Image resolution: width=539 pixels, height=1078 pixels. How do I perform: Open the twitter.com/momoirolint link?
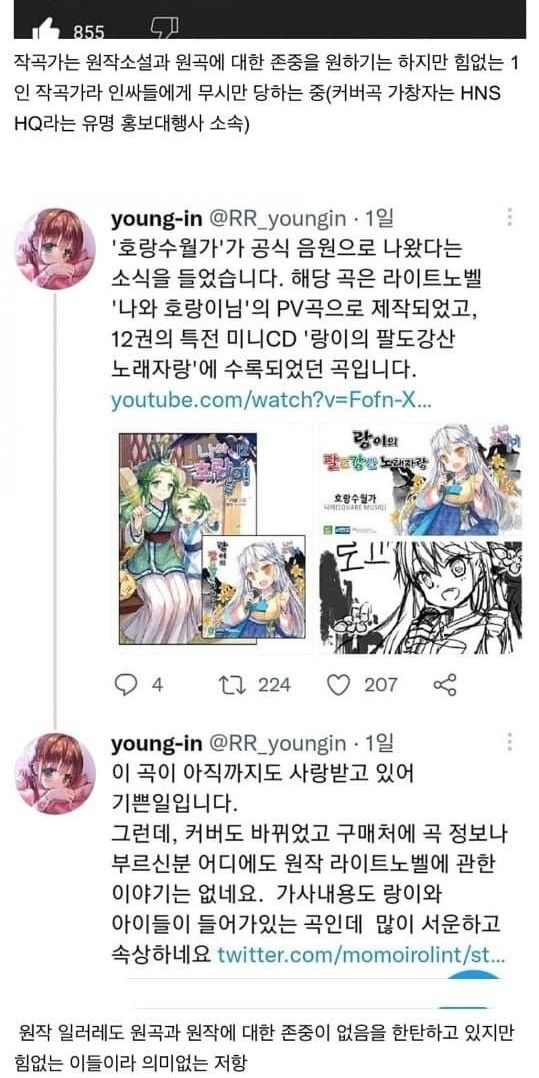pyautogui.click(x=361, y=955)
